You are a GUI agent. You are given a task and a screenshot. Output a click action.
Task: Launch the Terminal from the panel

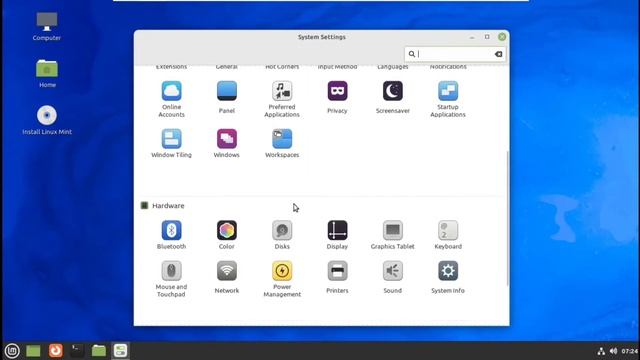77,351
